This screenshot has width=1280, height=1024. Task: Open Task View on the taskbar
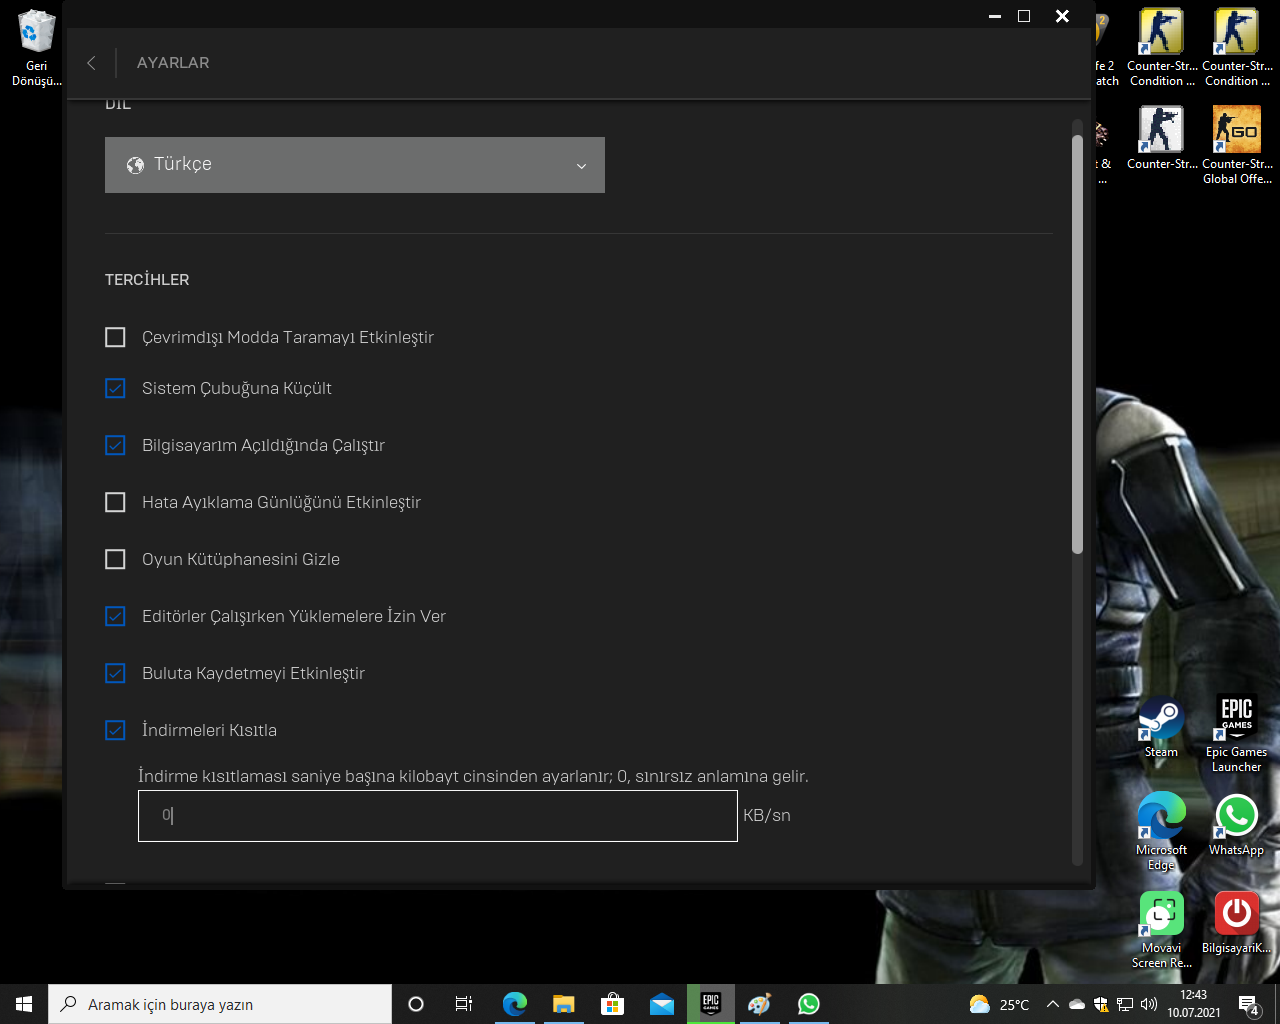click(x=464, y=1004)
